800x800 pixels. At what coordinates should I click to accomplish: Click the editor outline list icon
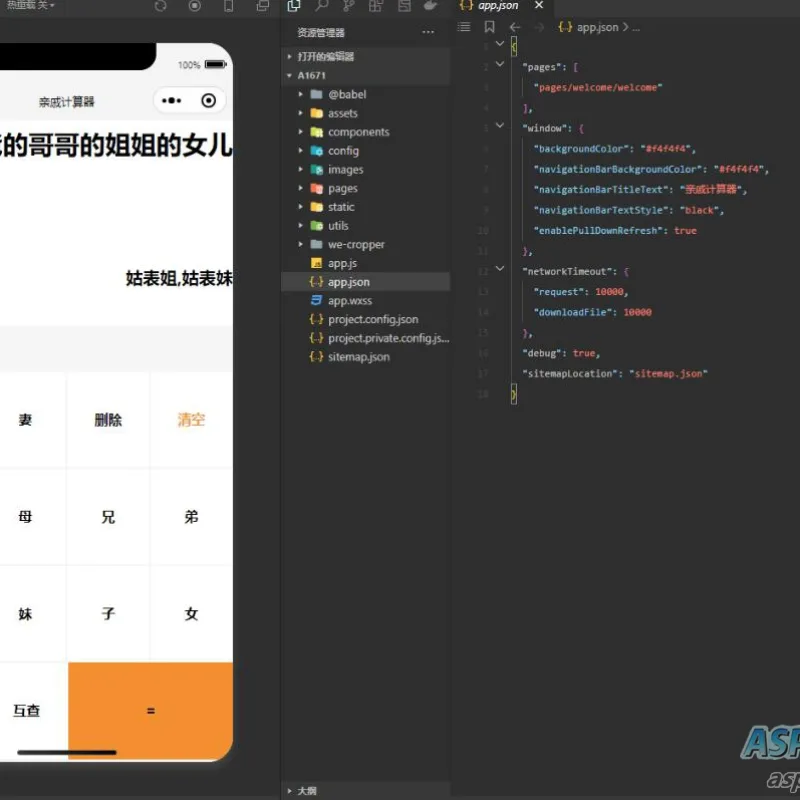coord(464,27)
